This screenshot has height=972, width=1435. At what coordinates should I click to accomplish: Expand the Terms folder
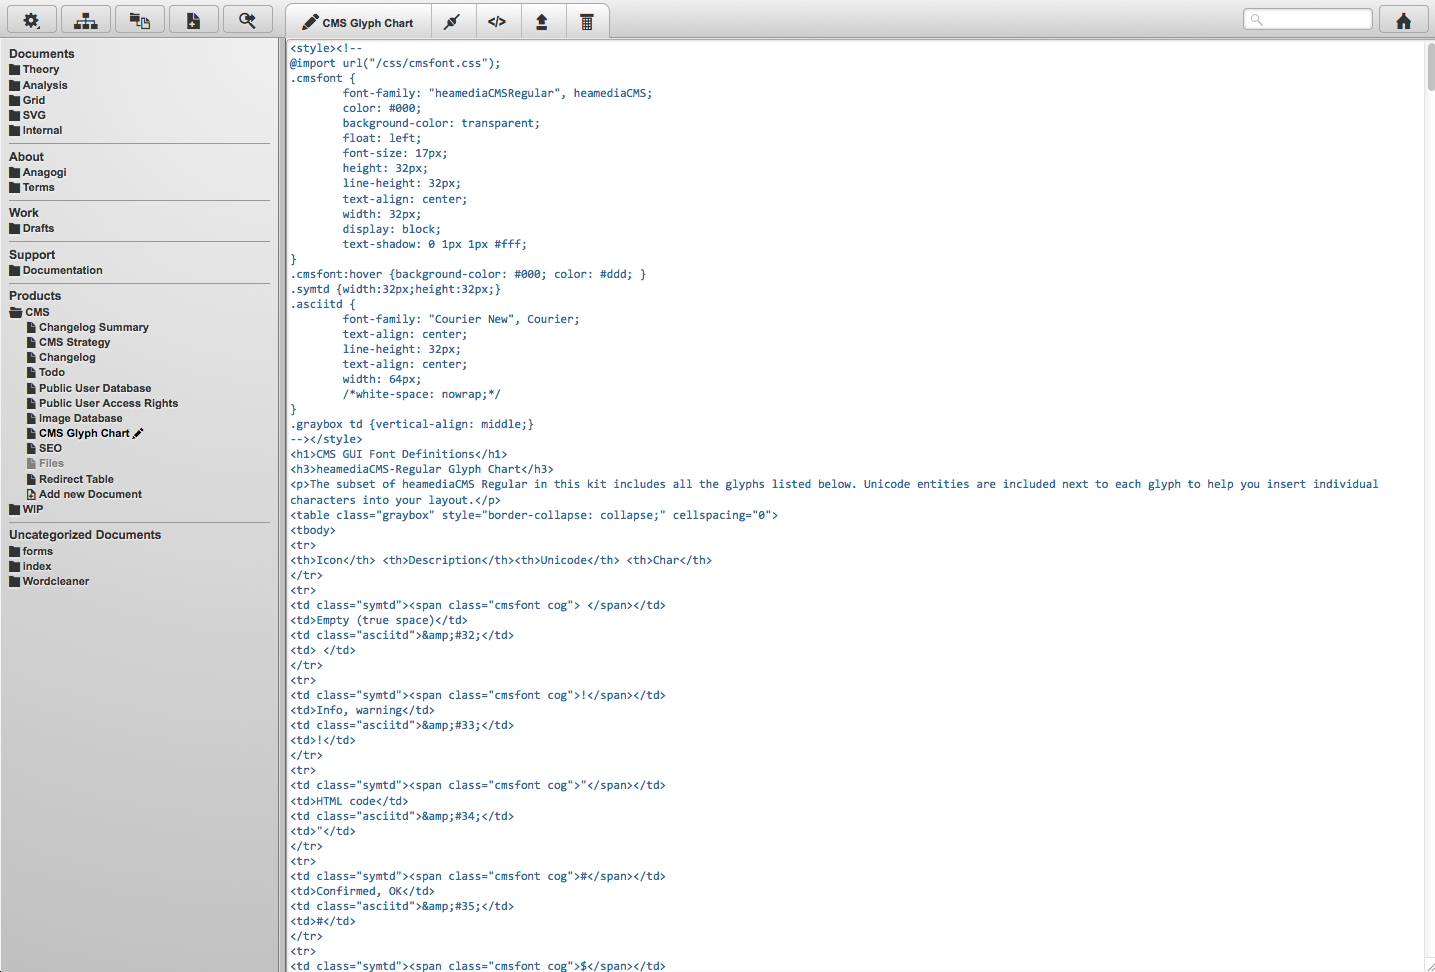[31, 187]
